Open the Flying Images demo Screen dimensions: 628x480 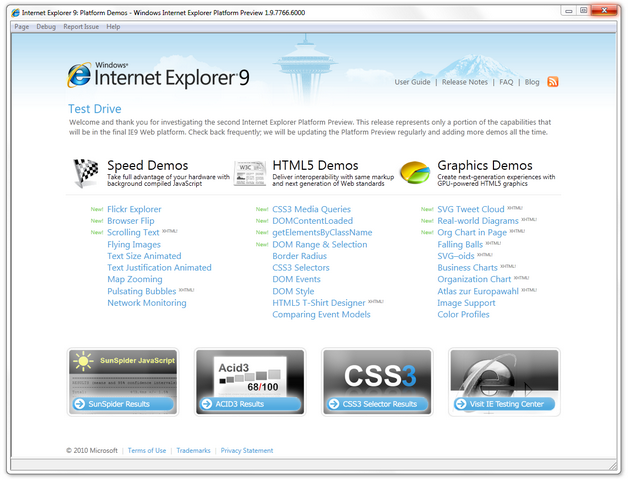click(134, 244)
